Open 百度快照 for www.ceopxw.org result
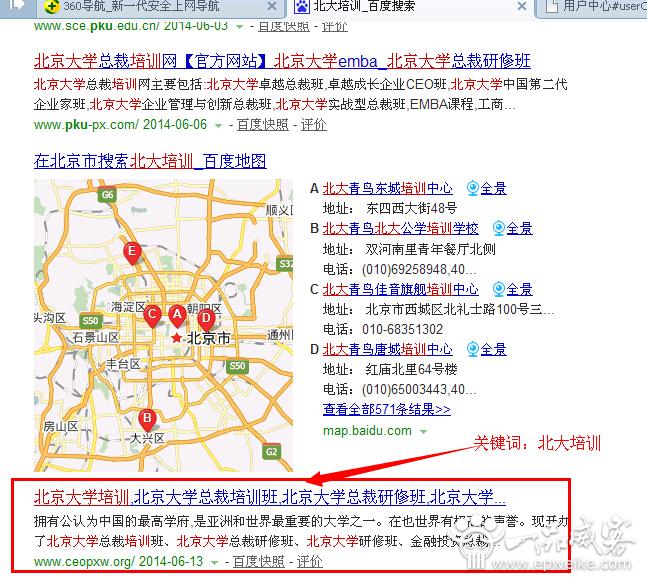The height and width of the screenshot is (584, 647). [x=259, y=562]
